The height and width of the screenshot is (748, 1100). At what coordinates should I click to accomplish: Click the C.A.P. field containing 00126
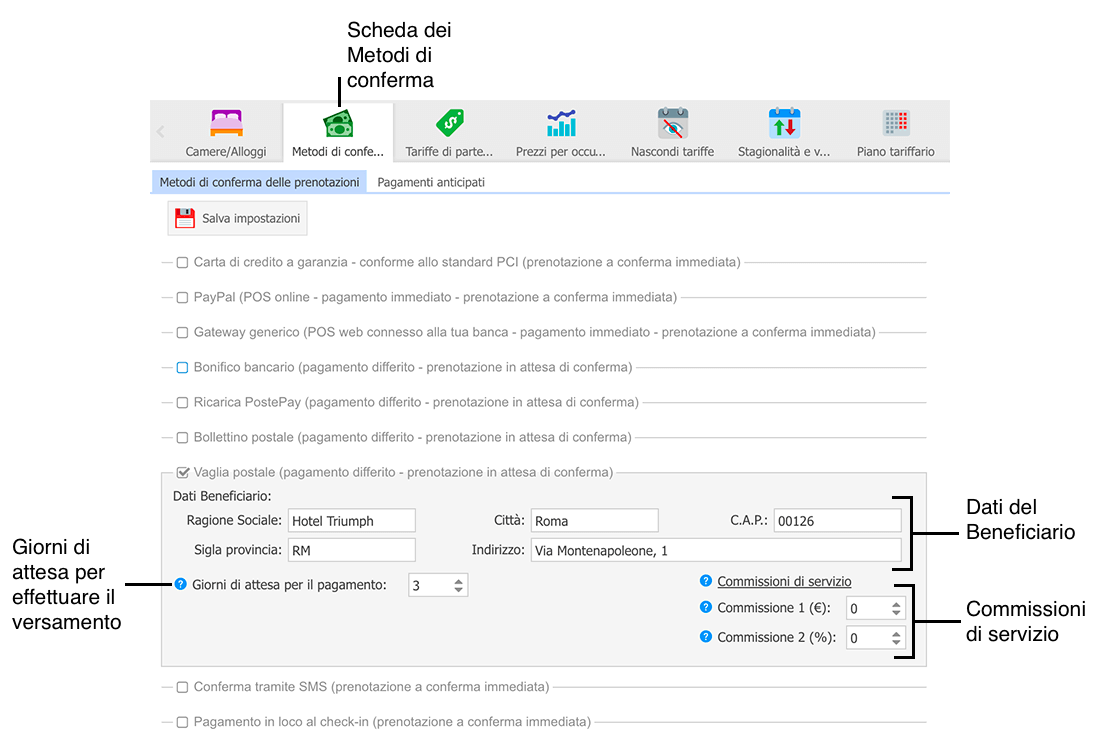click(x=838, y=521)
